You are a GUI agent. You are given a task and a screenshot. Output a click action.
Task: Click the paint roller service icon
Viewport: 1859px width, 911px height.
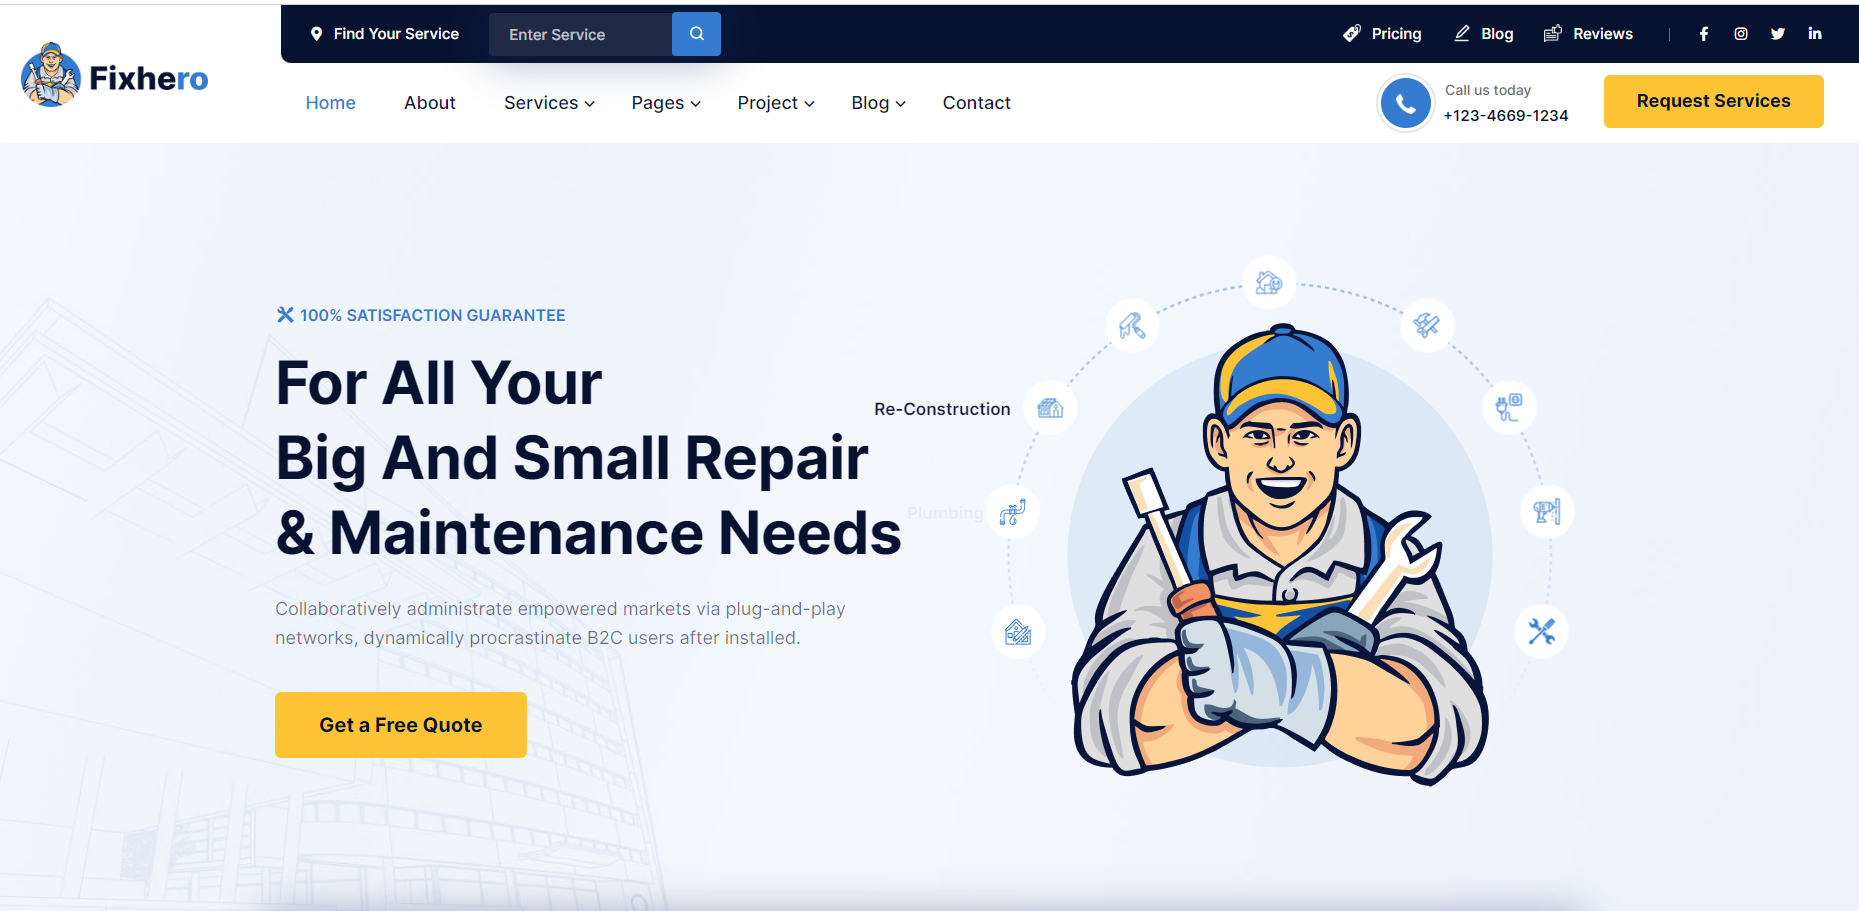click(1132, 325)
